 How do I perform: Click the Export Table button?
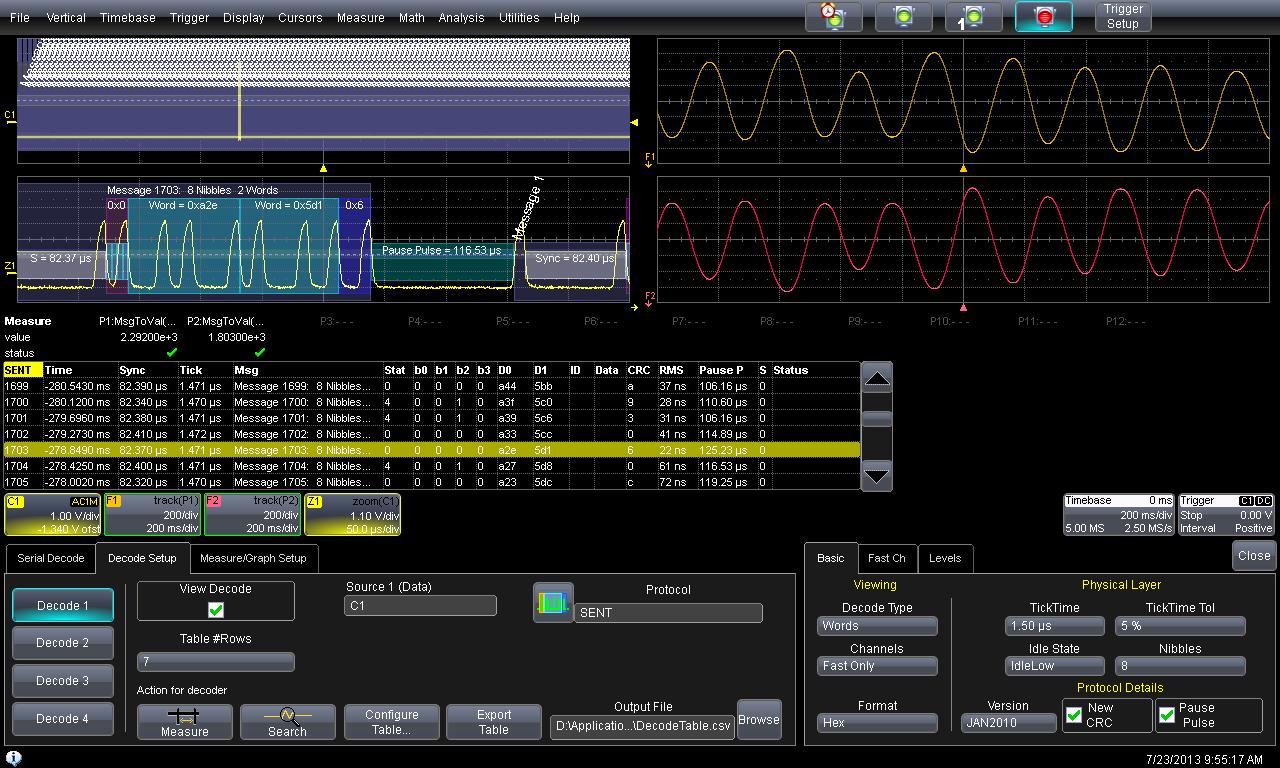pyautogui.click(x=494, y=722)
